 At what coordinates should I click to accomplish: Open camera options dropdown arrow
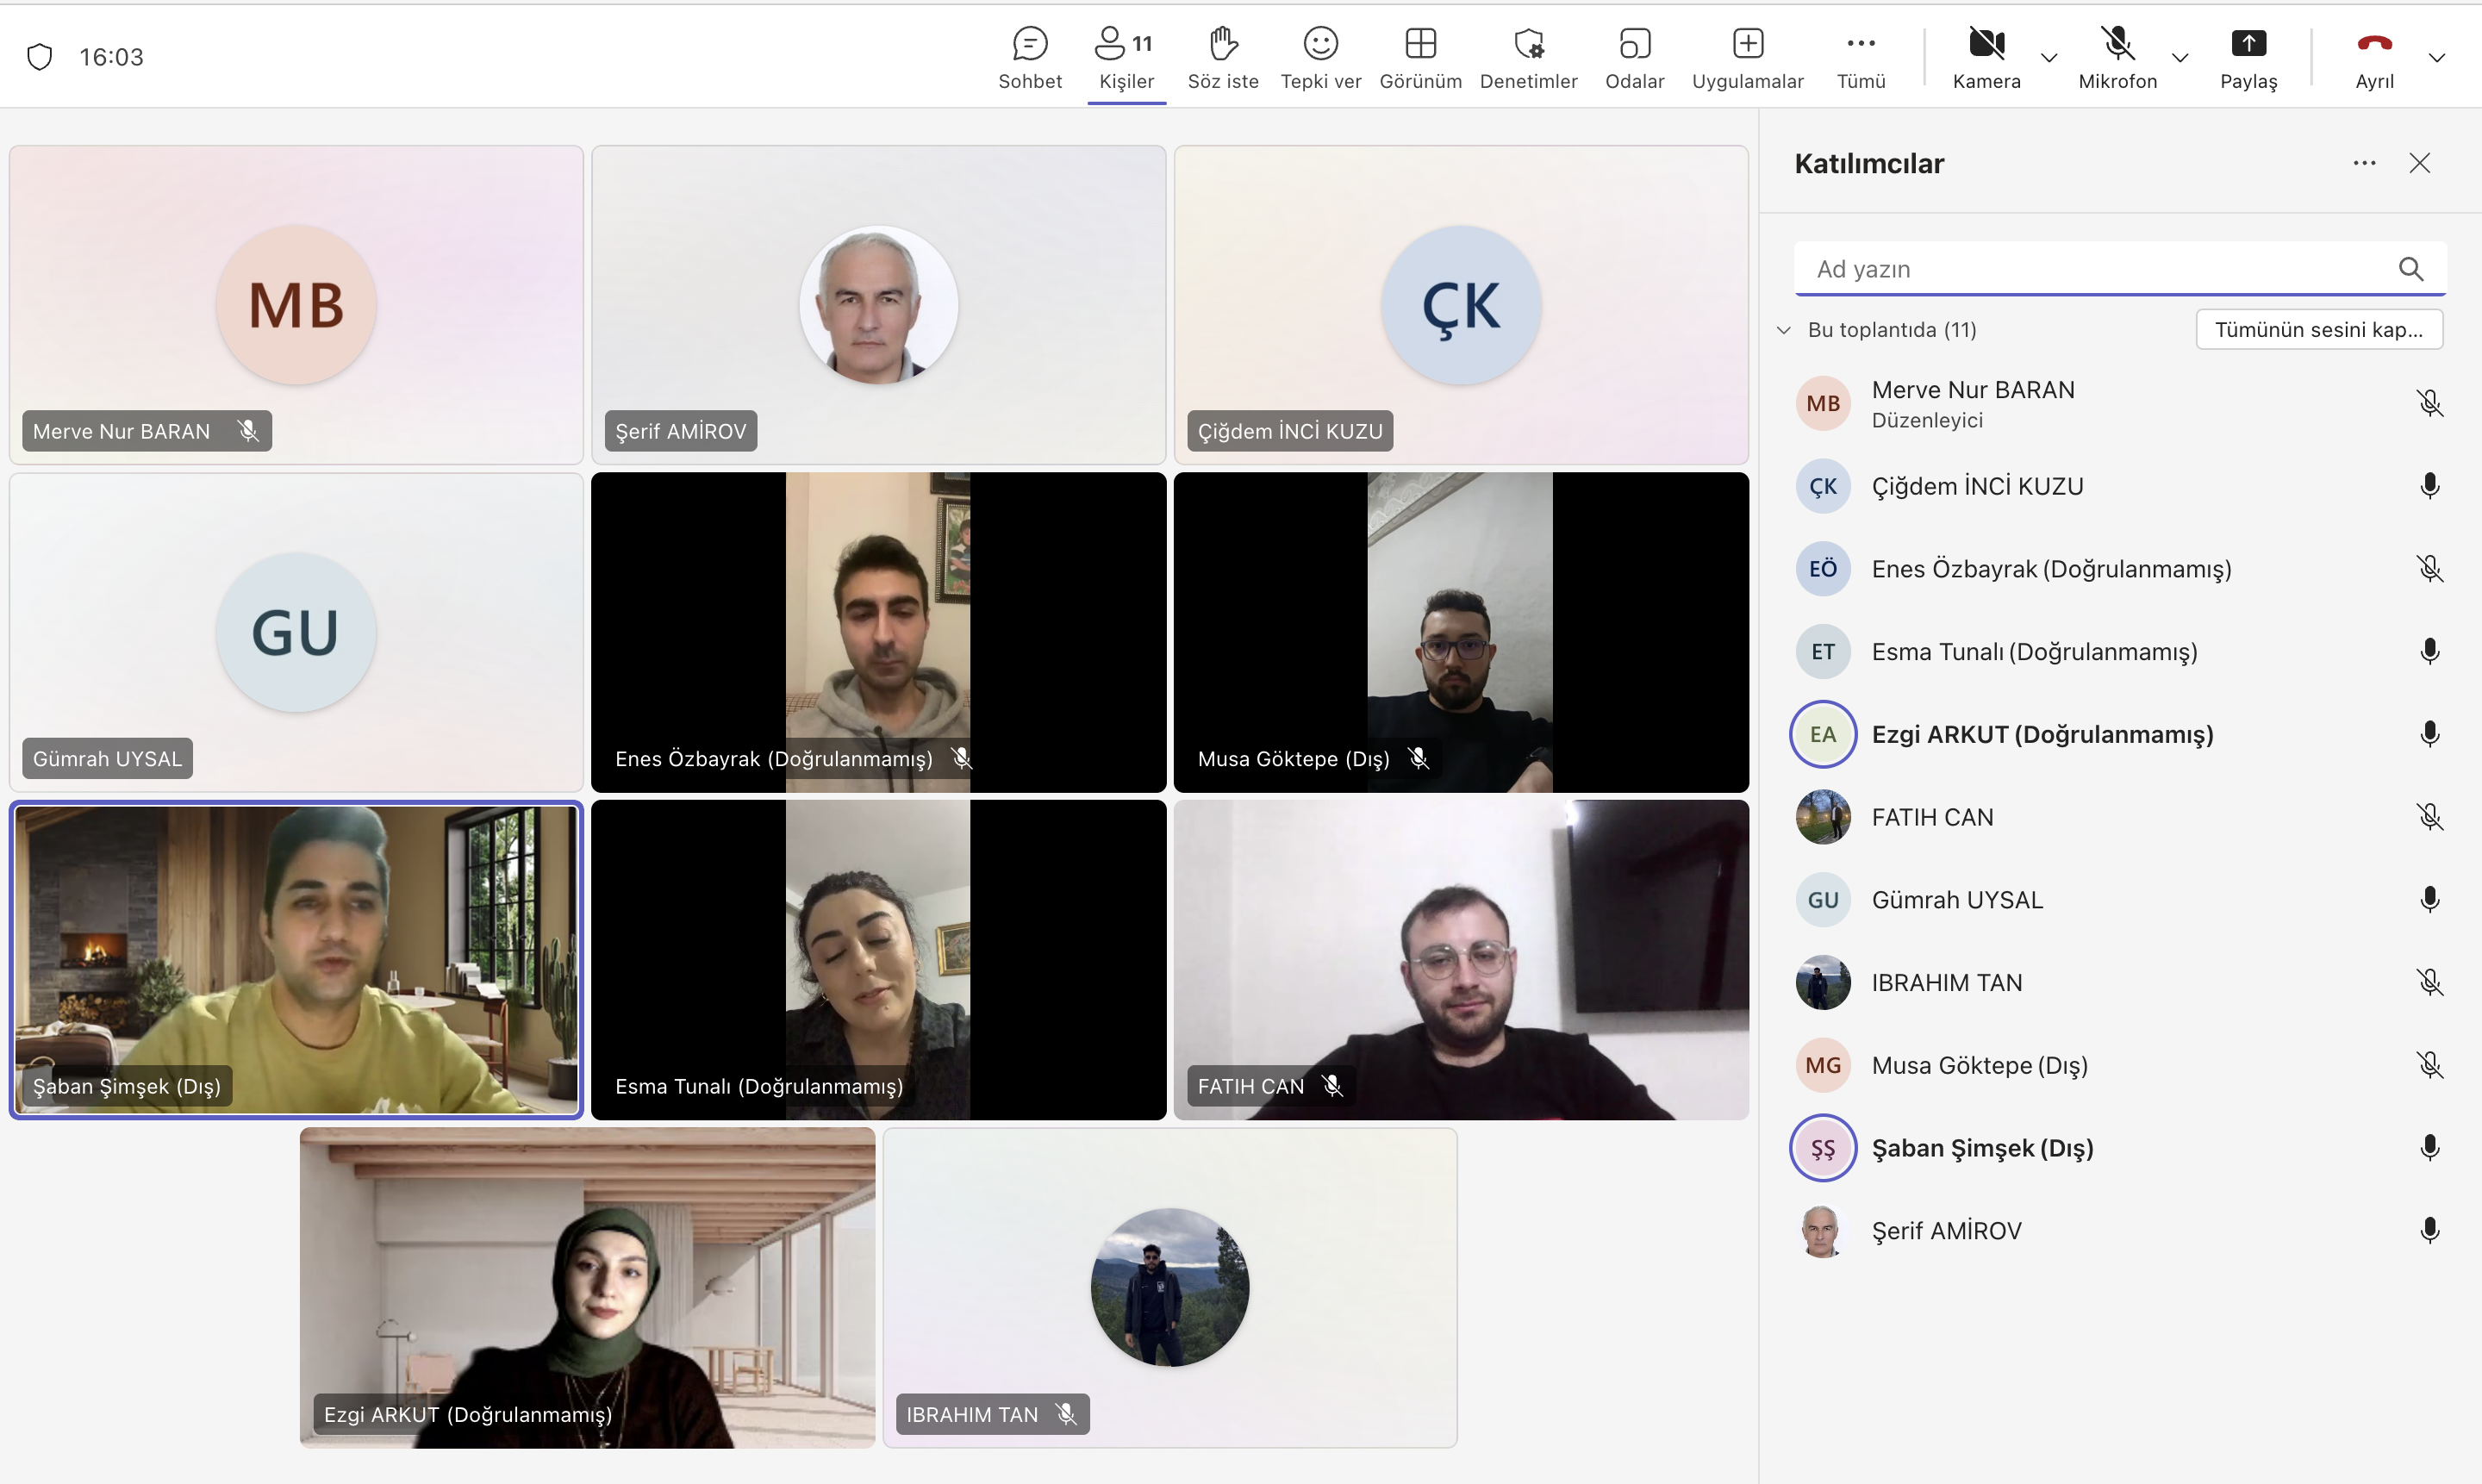2048,58
